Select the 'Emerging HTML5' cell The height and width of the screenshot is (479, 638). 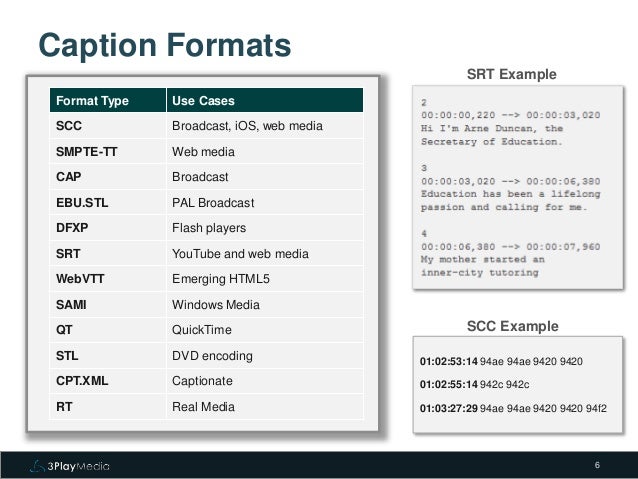pos(265,279)
